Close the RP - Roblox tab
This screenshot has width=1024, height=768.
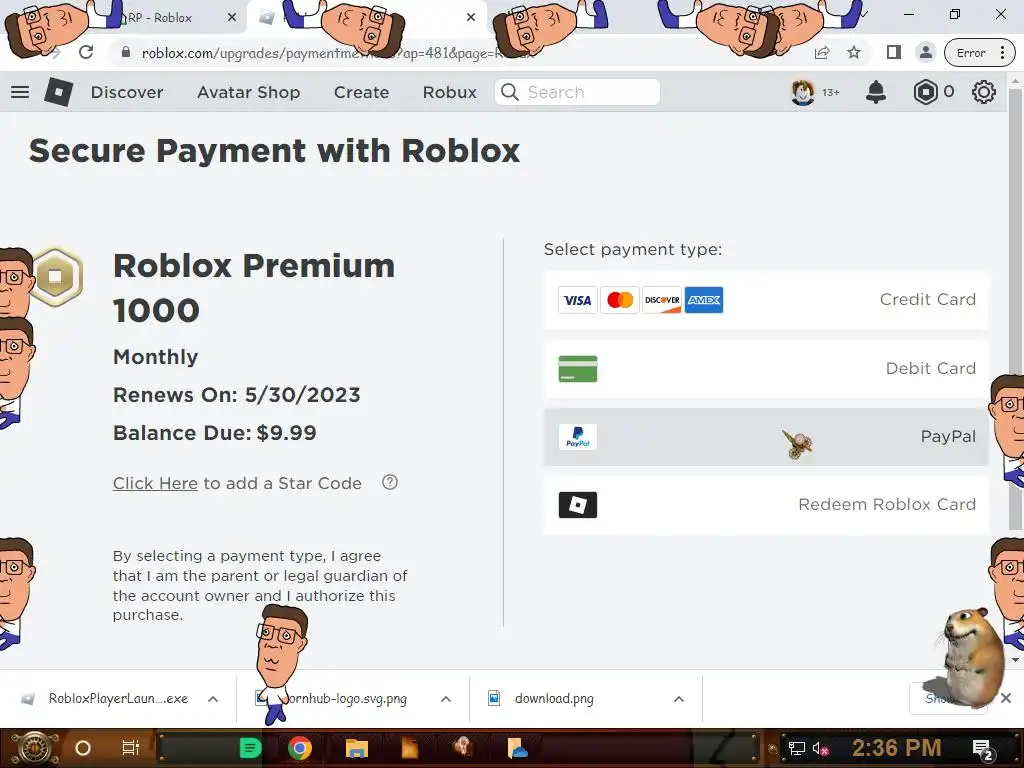232,18
